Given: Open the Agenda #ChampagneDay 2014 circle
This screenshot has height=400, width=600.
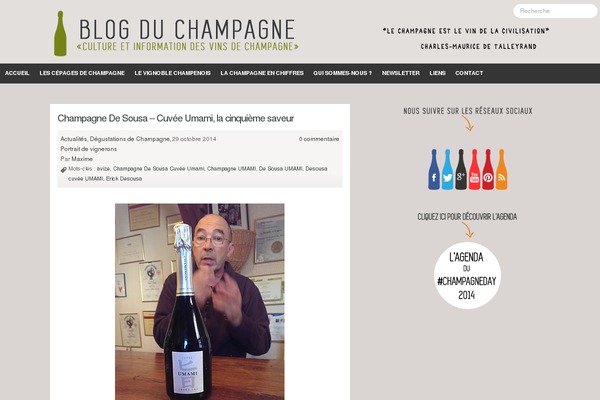Looking at the screenshot, I should tap(467, 275).
